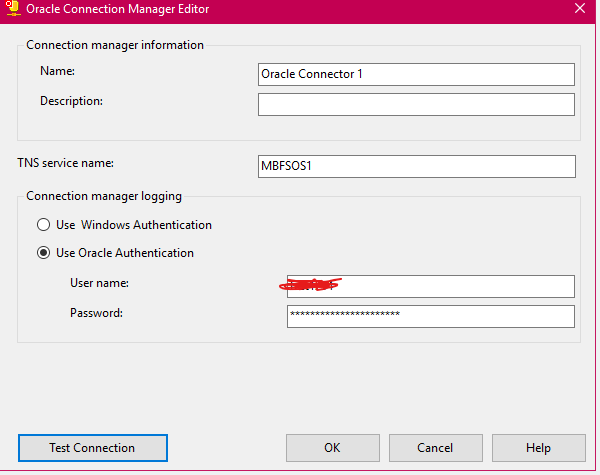
Task: Select Use Oracle Authentication radio button
Action: tap(44, 253)
